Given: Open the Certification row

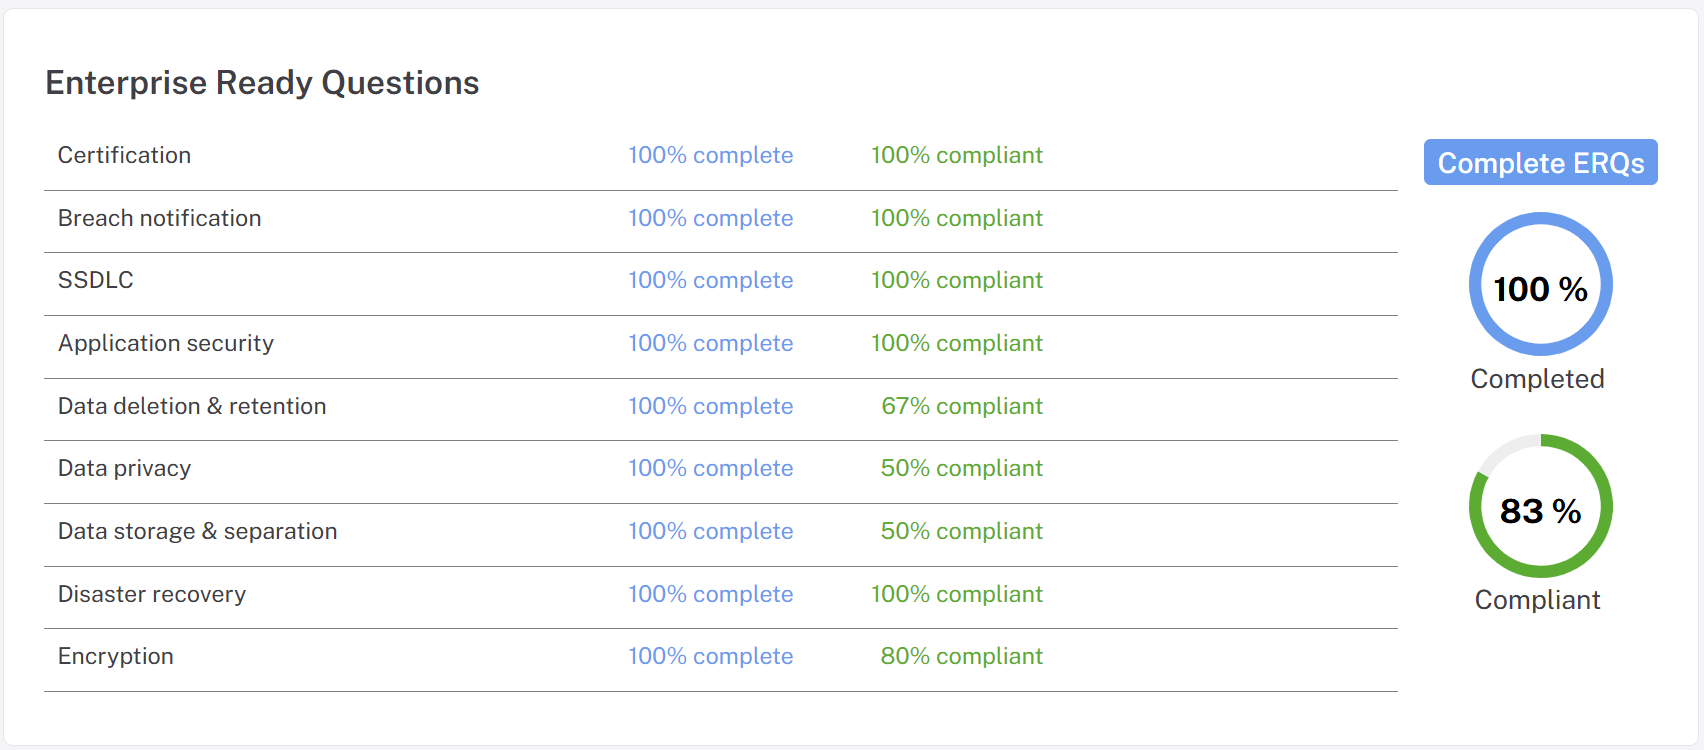Looking at the screenshot, I should tap(124, 156).
